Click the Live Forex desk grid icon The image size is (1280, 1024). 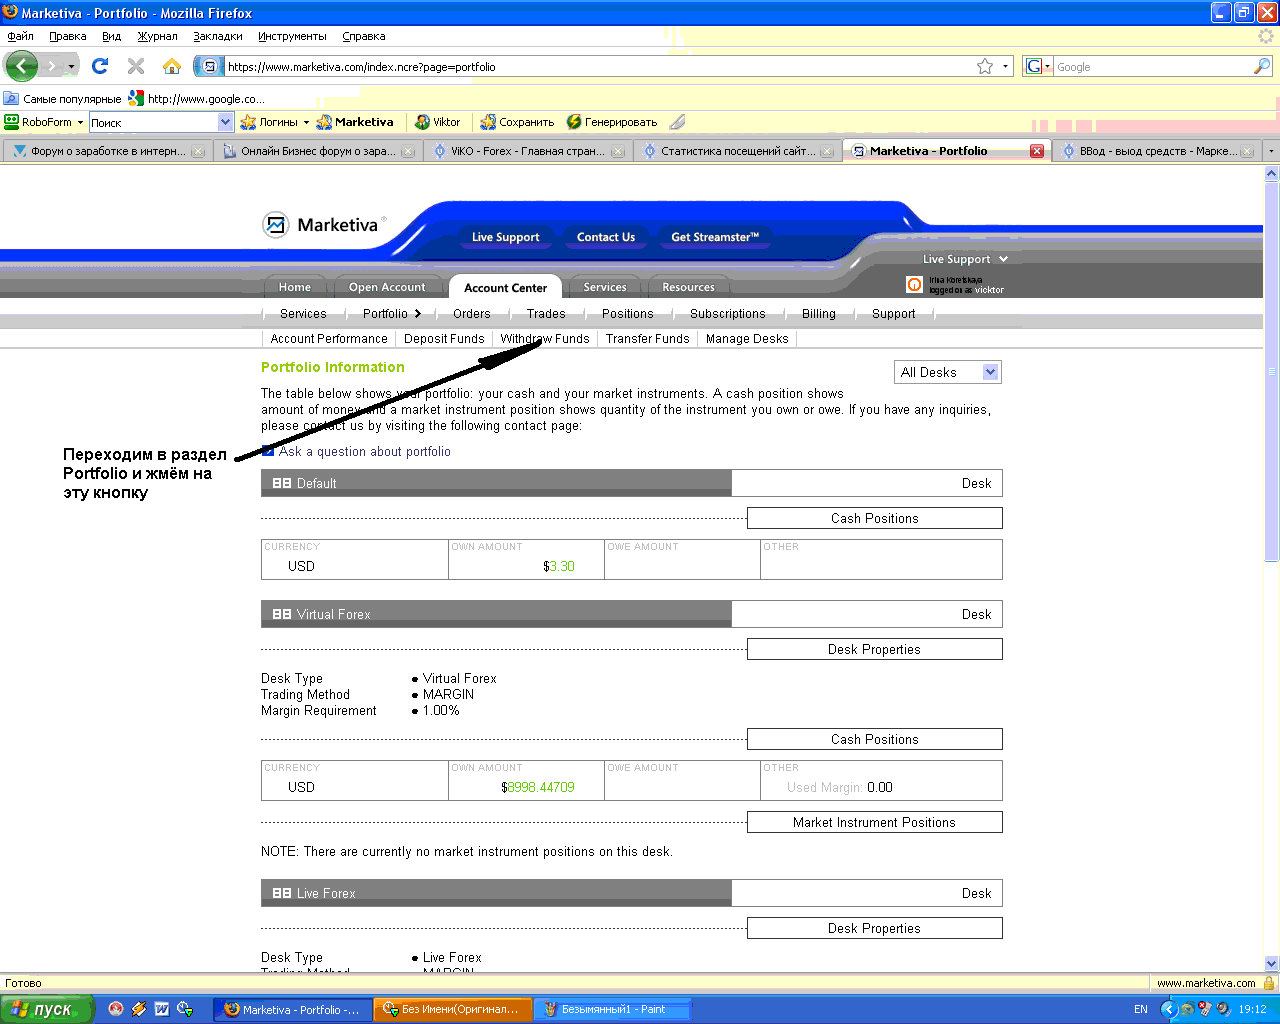click(x=282, y=893)
